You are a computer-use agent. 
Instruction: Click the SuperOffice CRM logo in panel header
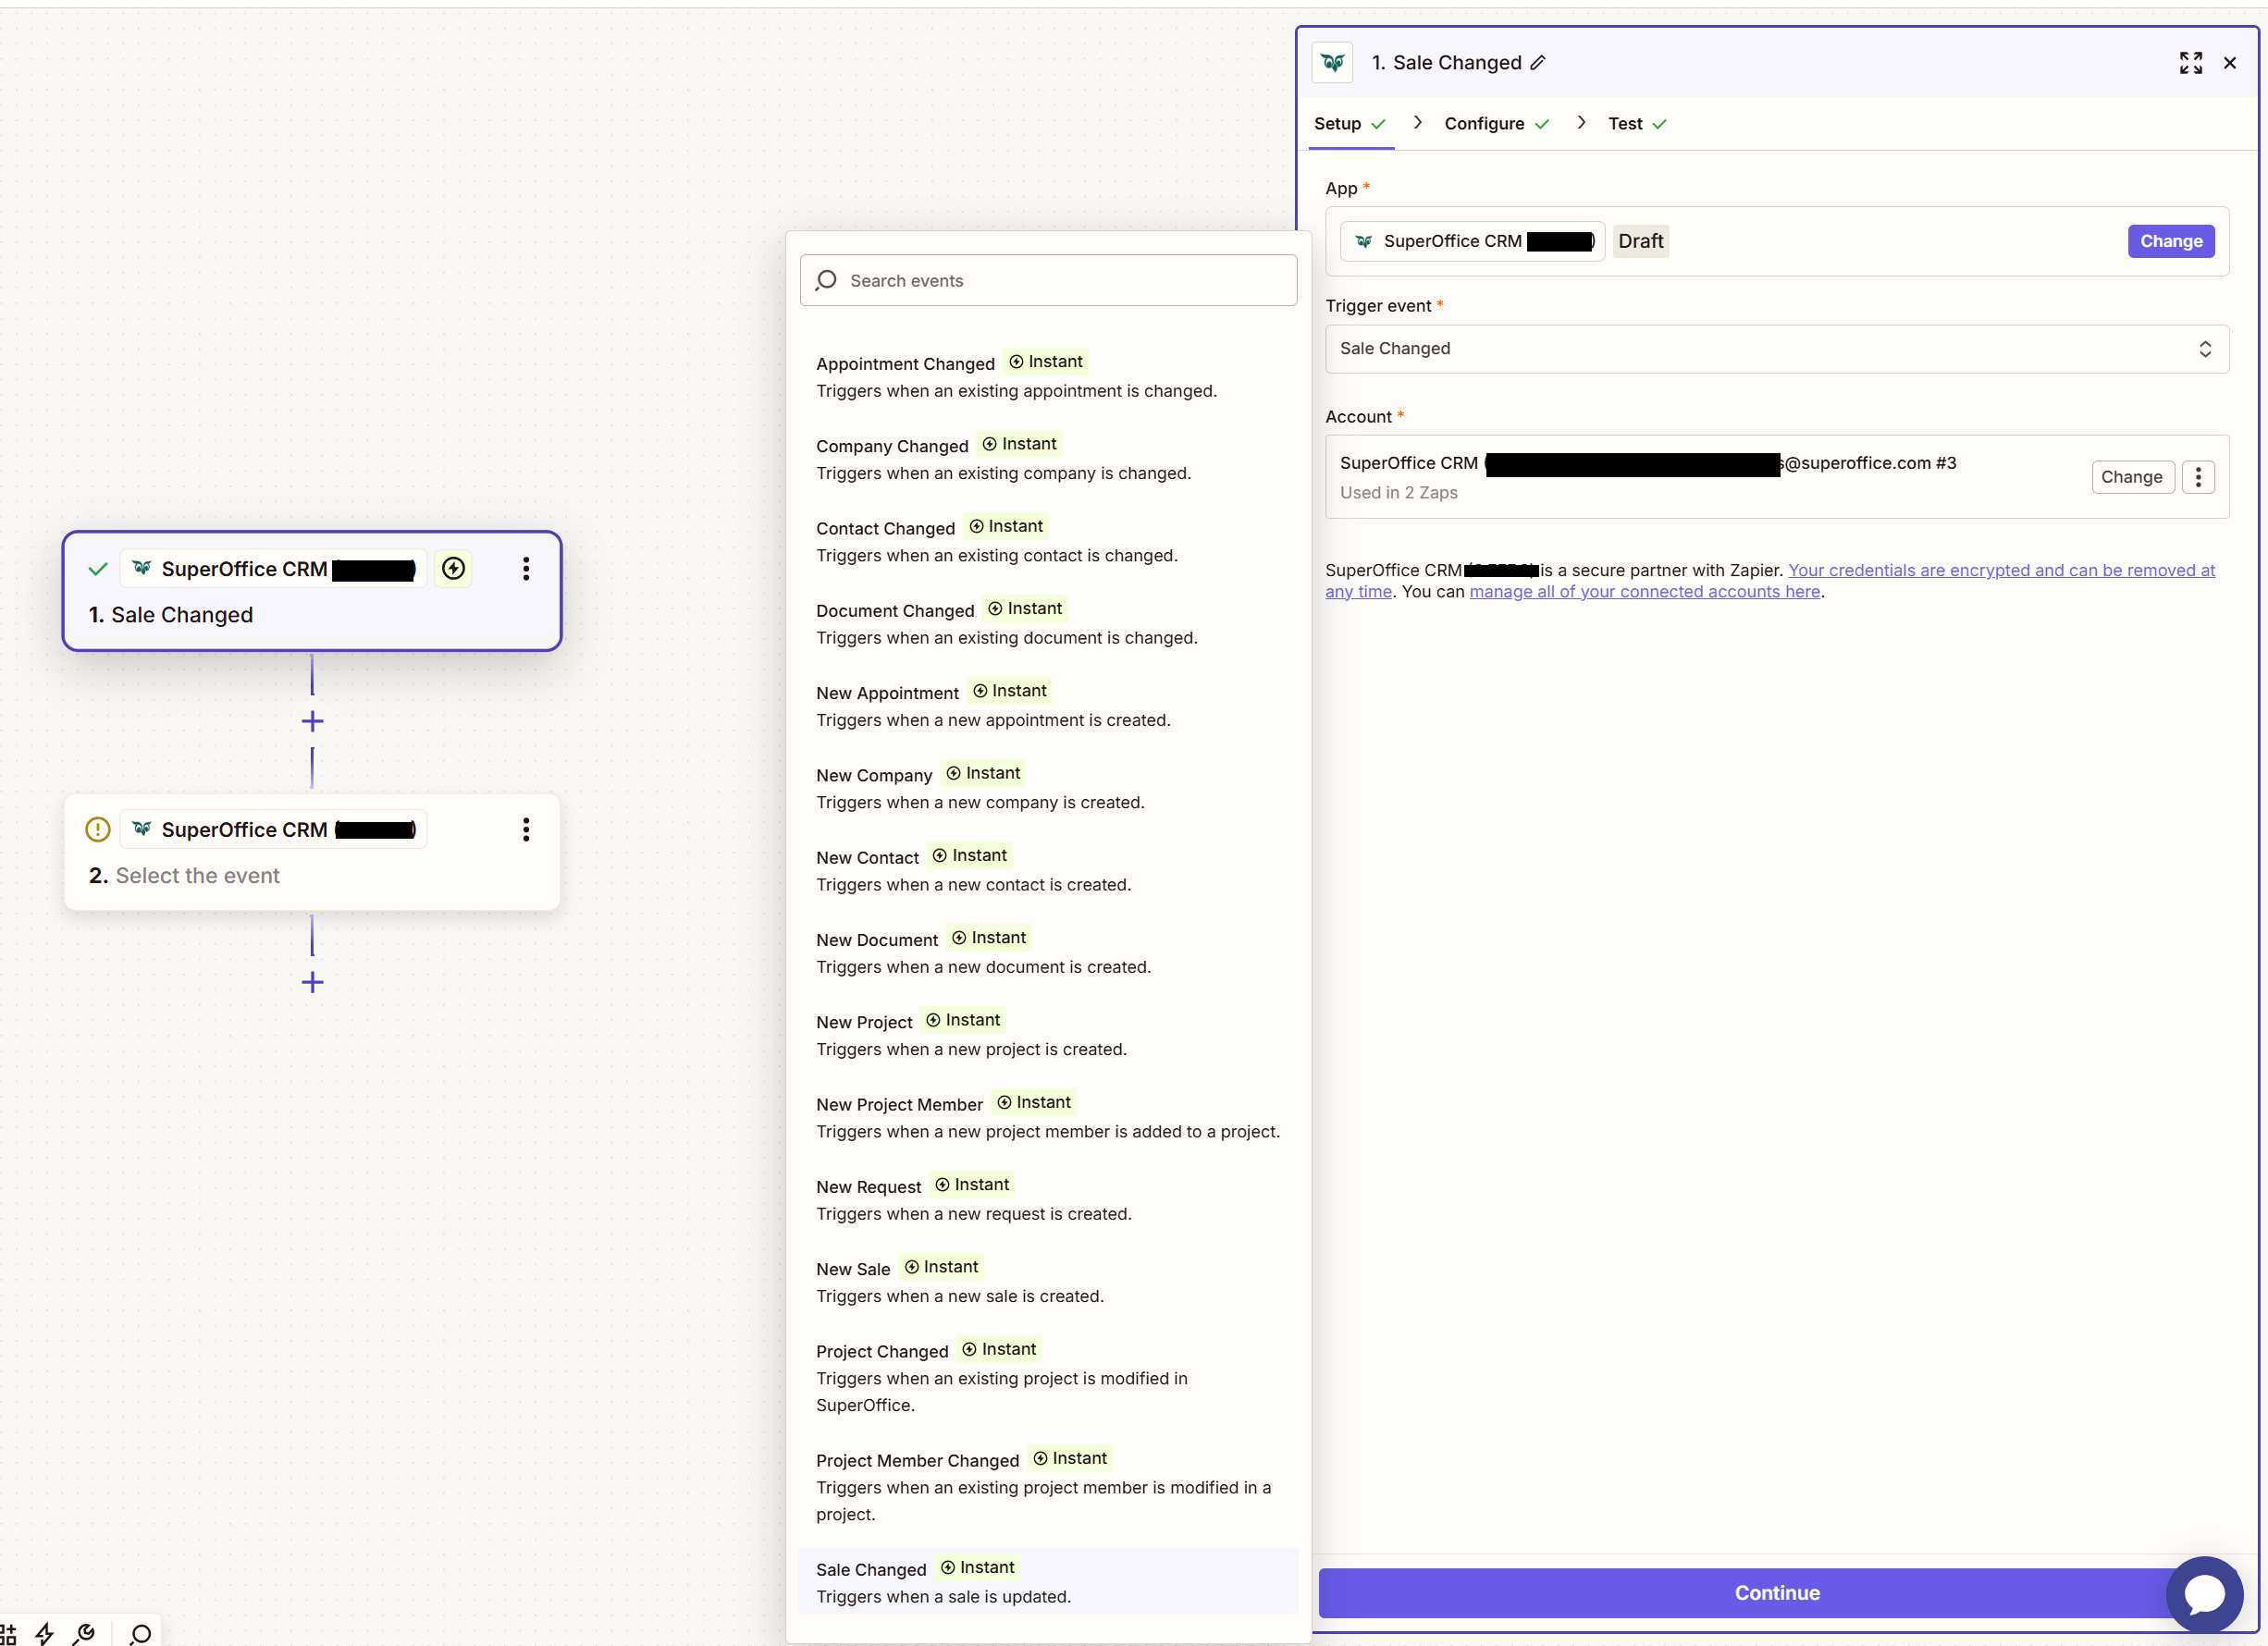tap(1333, 62)
